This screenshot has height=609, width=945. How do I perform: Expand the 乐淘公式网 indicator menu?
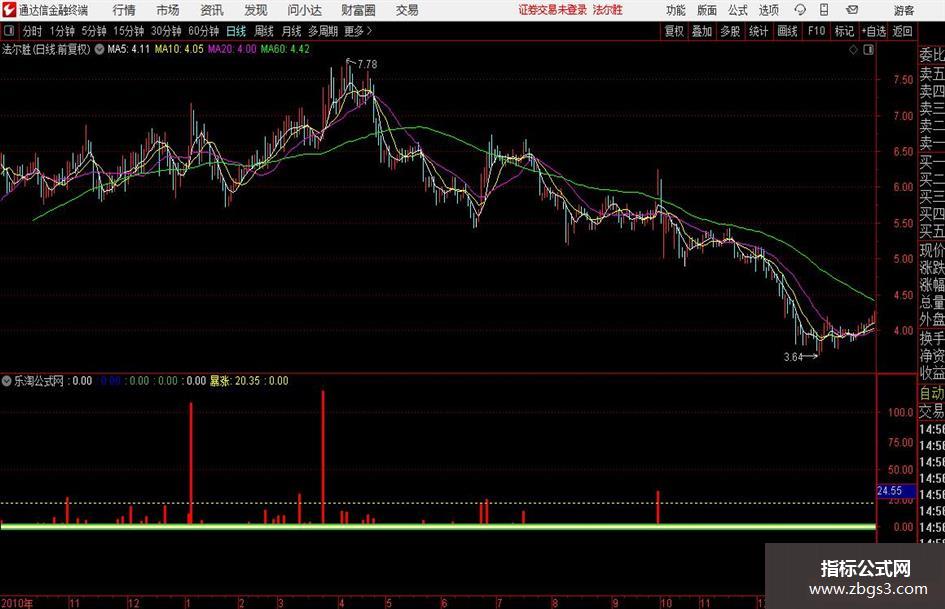click(7, 381)
